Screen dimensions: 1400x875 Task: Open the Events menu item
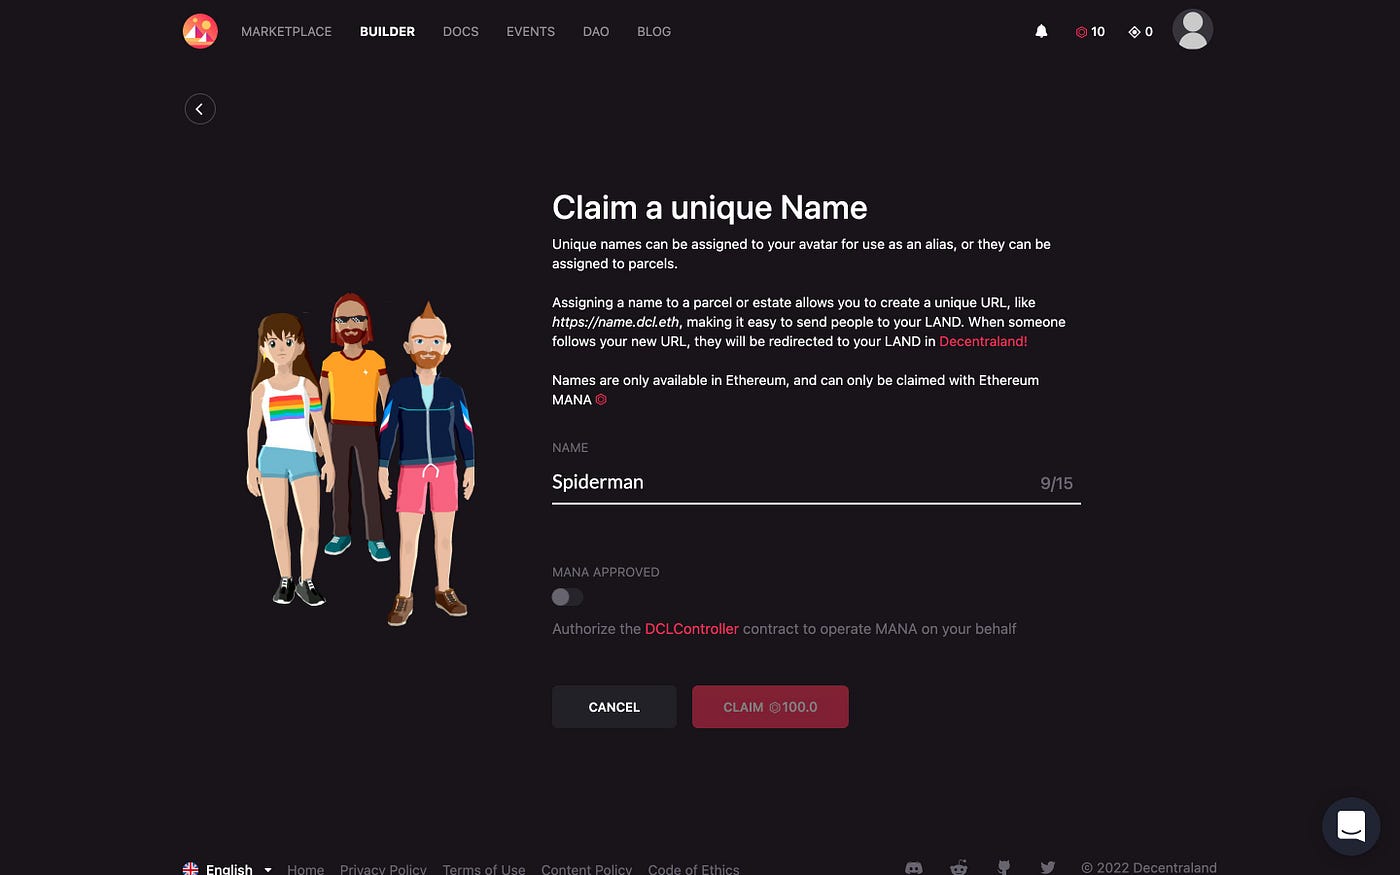pos(531,31)
